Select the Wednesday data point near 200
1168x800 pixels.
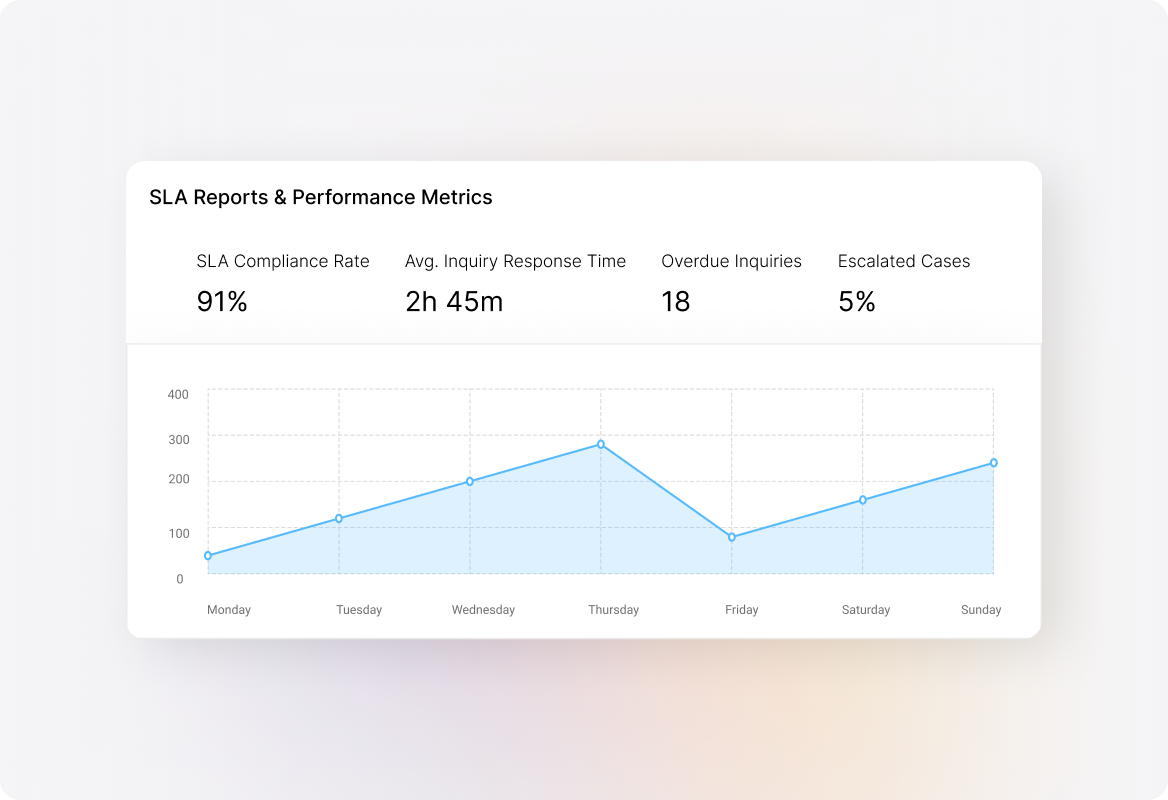[x=468, y=481]
